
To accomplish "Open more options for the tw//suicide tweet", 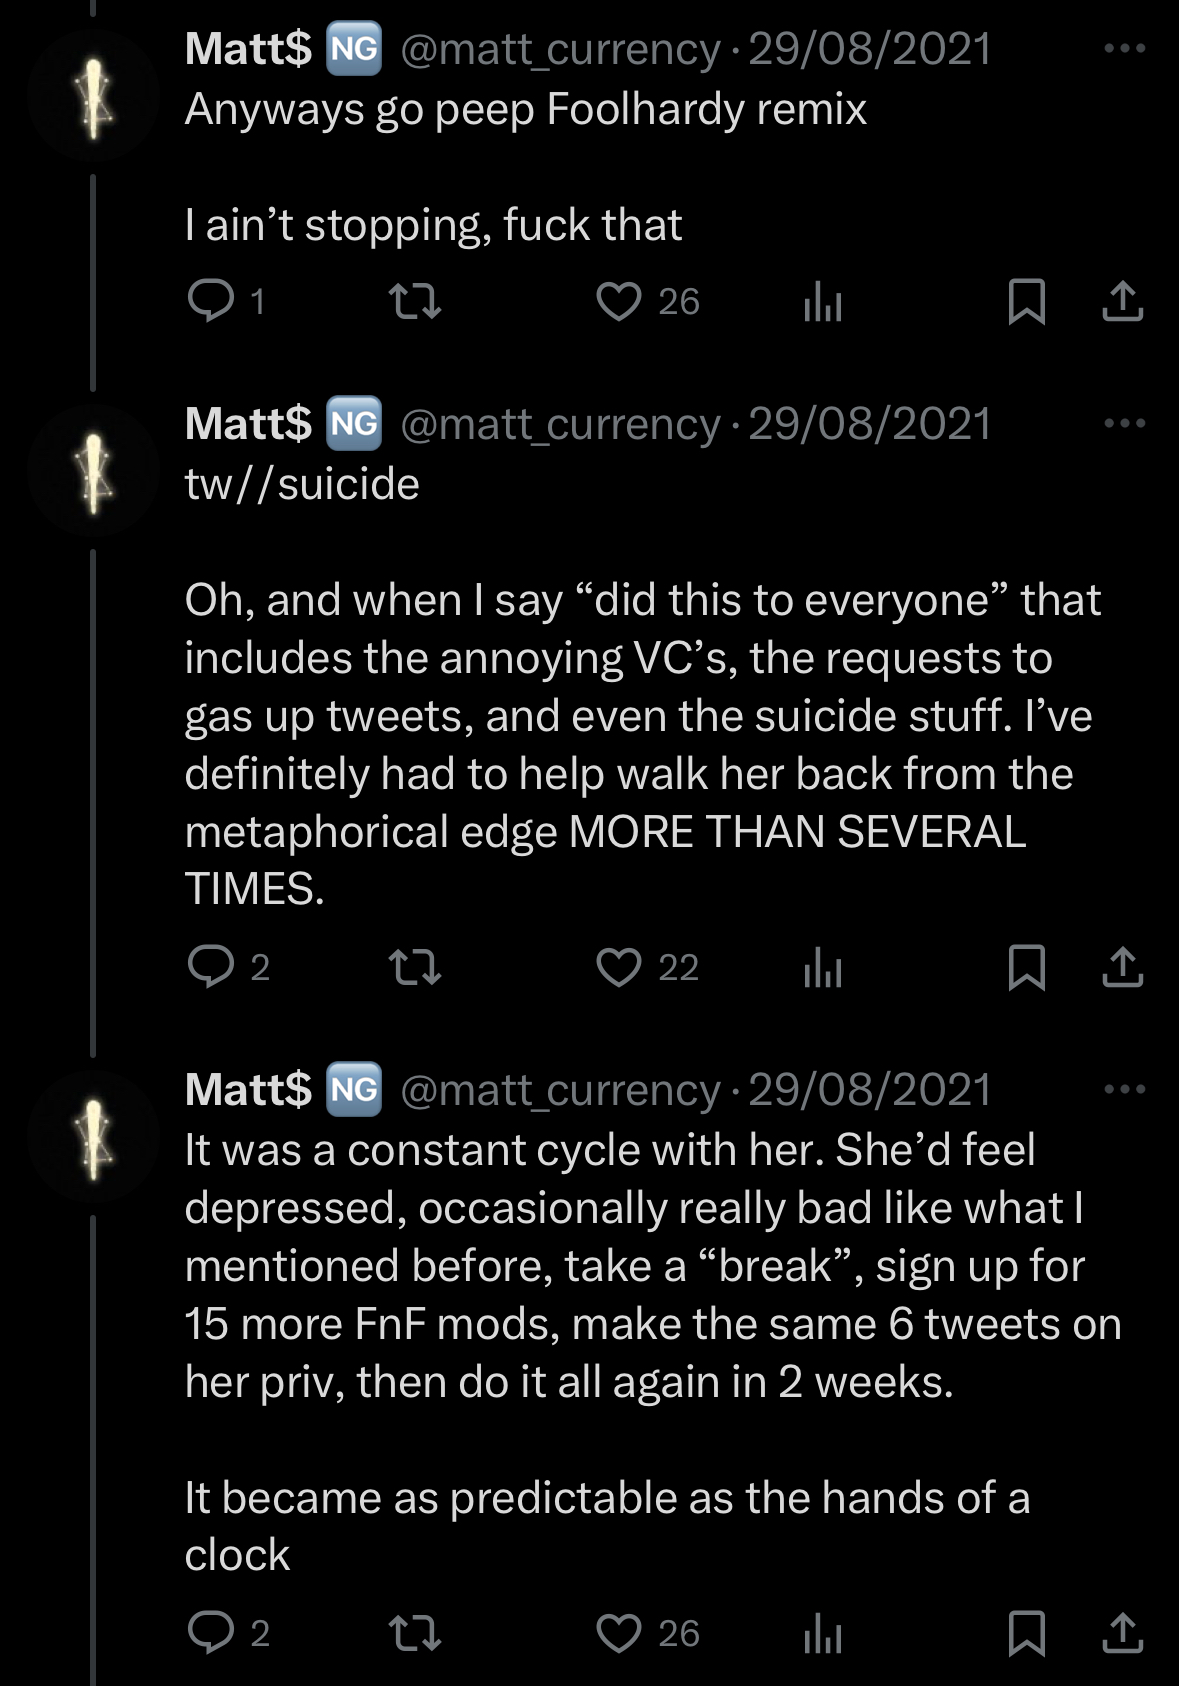I will point(1124,423).
